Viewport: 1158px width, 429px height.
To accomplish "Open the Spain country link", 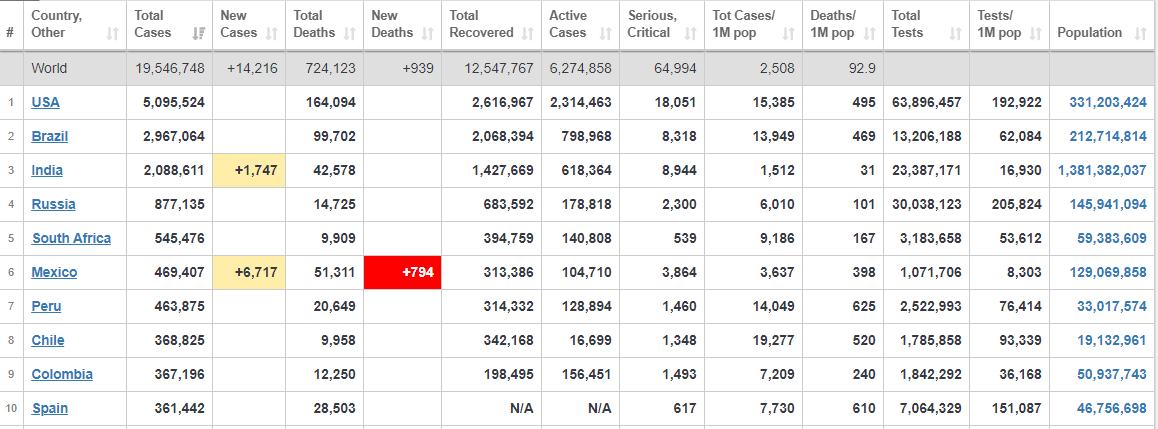I will tap(49, 408).
